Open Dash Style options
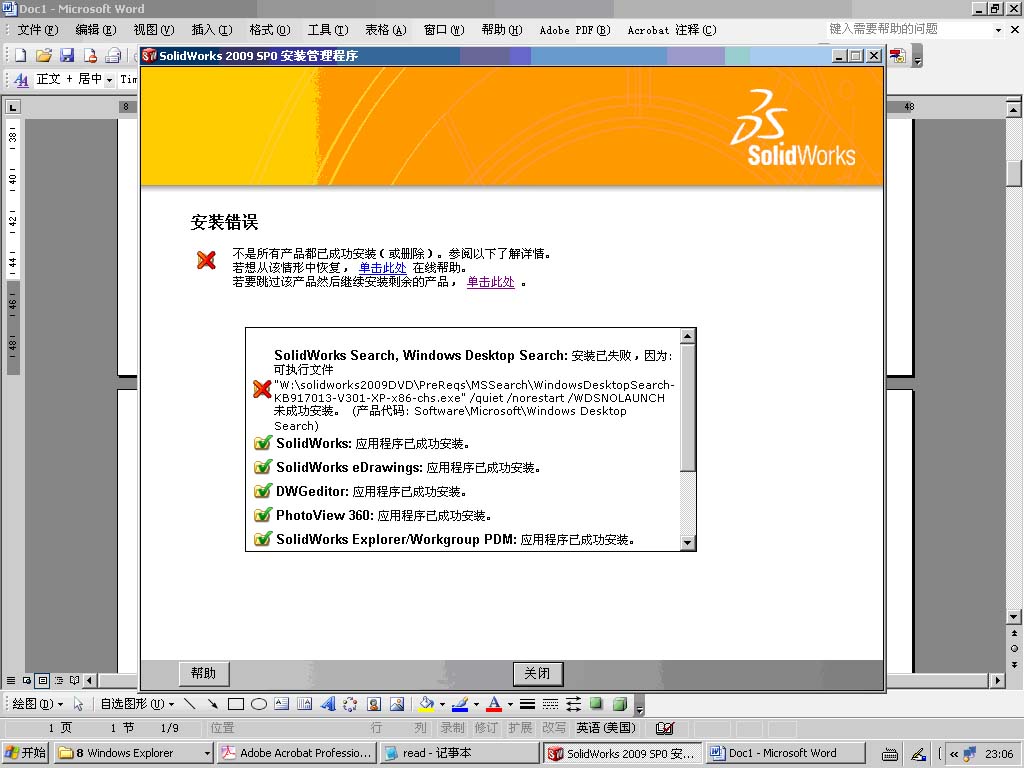Viewport: 1024px width, 768px height. (551, 704)
